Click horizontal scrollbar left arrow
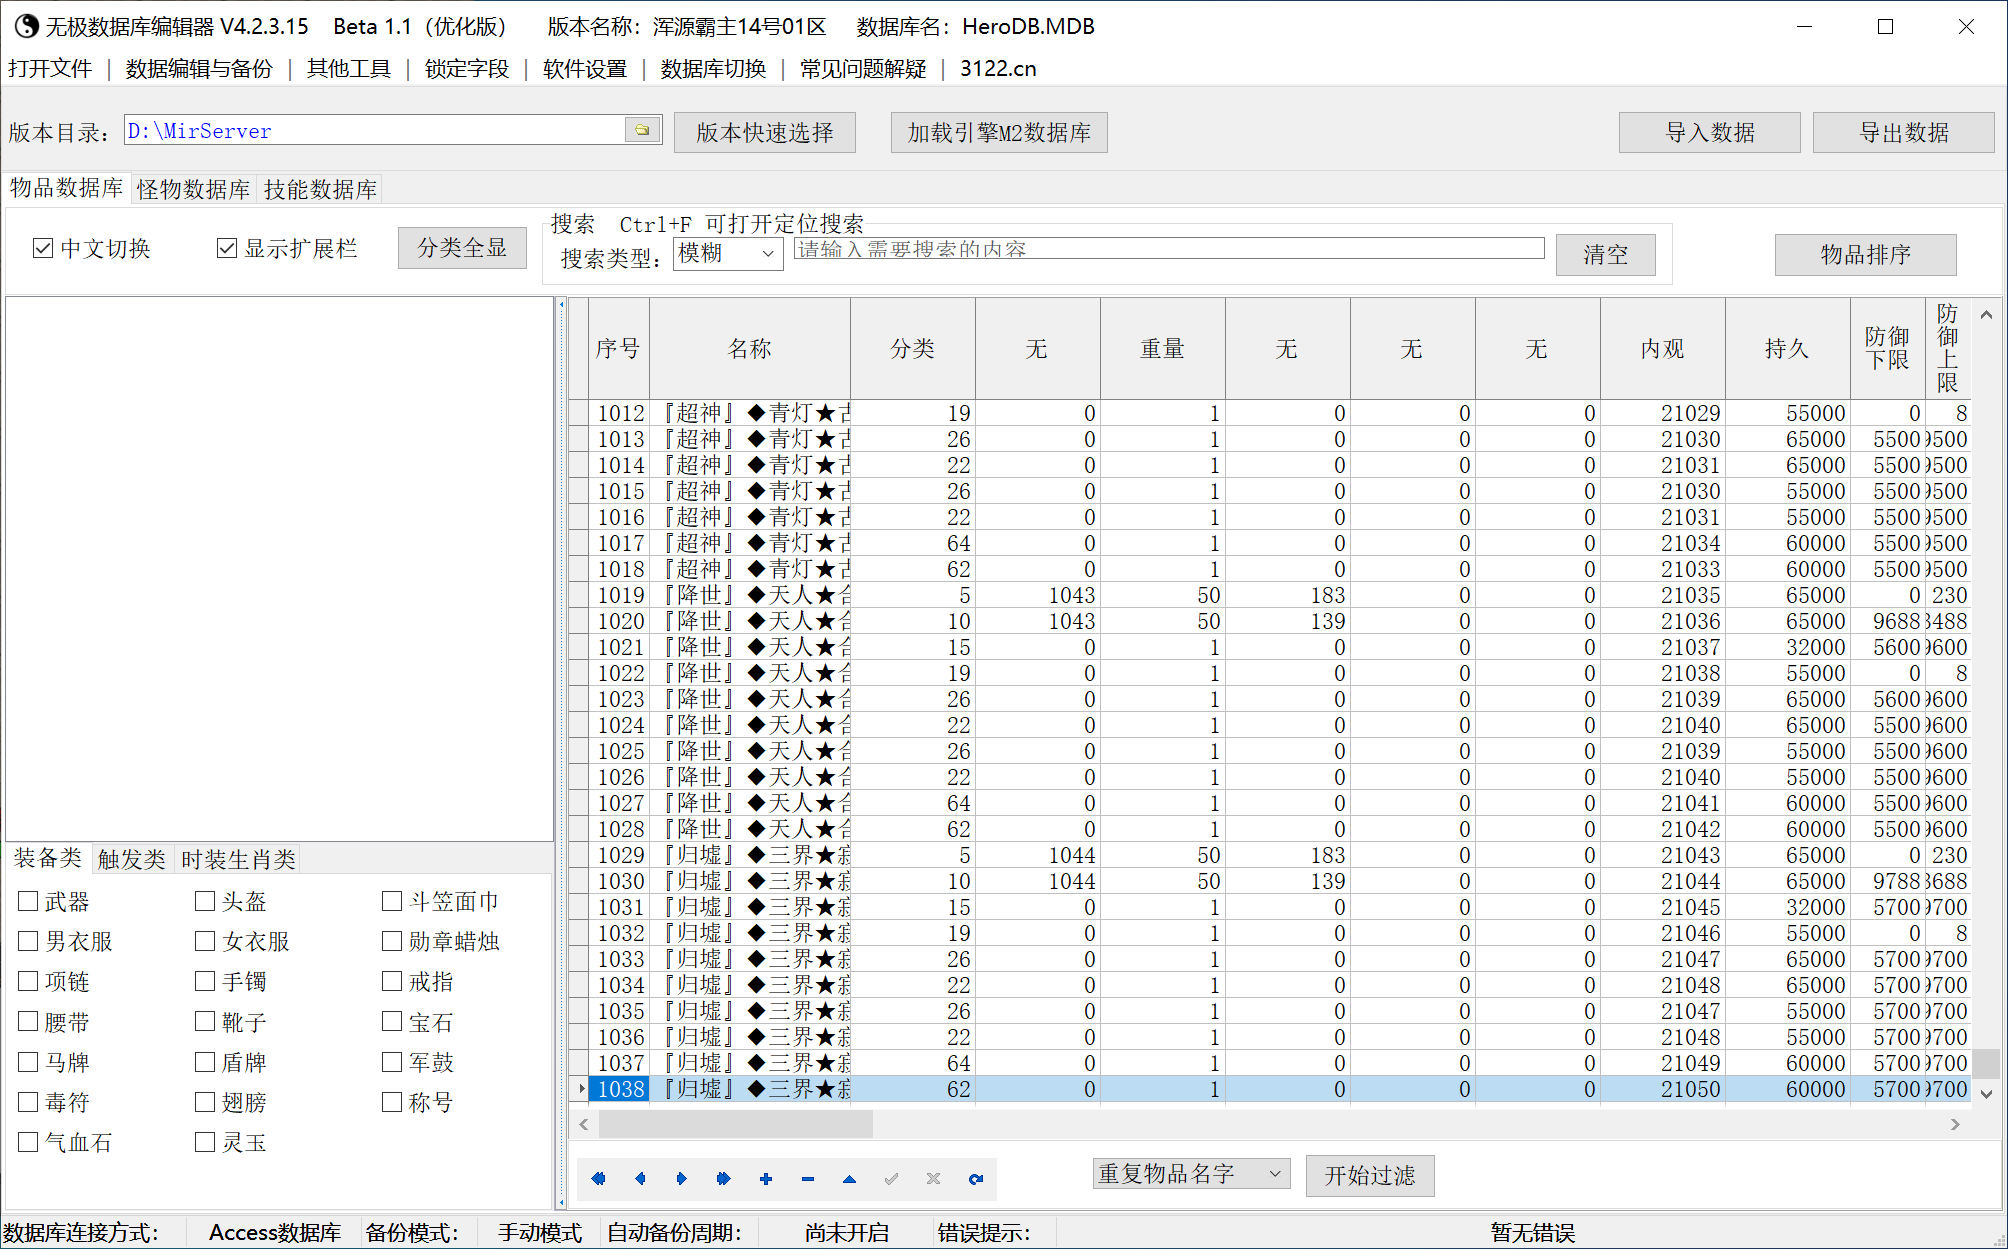Image resolution: width=2008 pixels, height=1249 pixels. pyautogui.click(x=584, y=1125)
